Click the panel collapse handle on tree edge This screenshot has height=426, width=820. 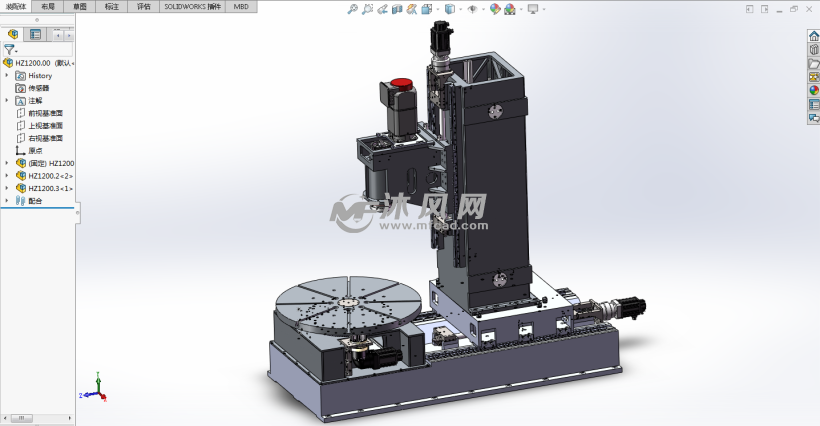(77, 213)
